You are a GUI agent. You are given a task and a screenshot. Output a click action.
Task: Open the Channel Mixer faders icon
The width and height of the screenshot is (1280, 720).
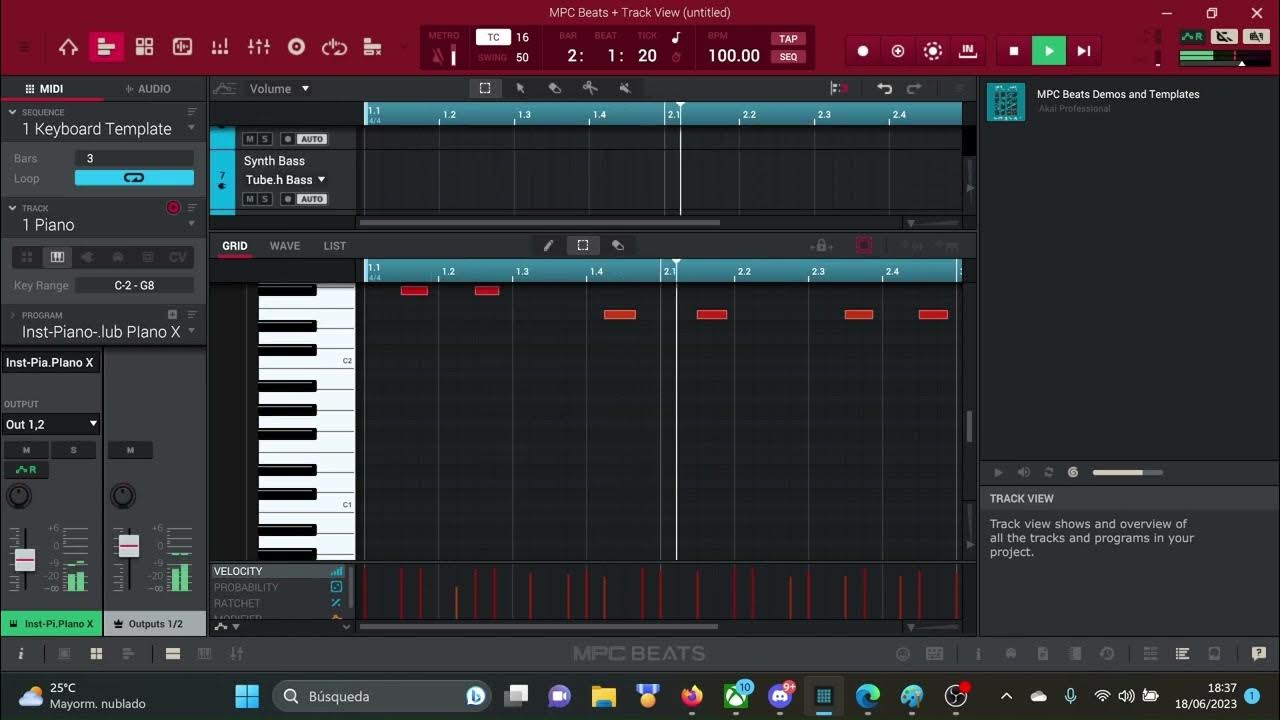pos(259,47)
